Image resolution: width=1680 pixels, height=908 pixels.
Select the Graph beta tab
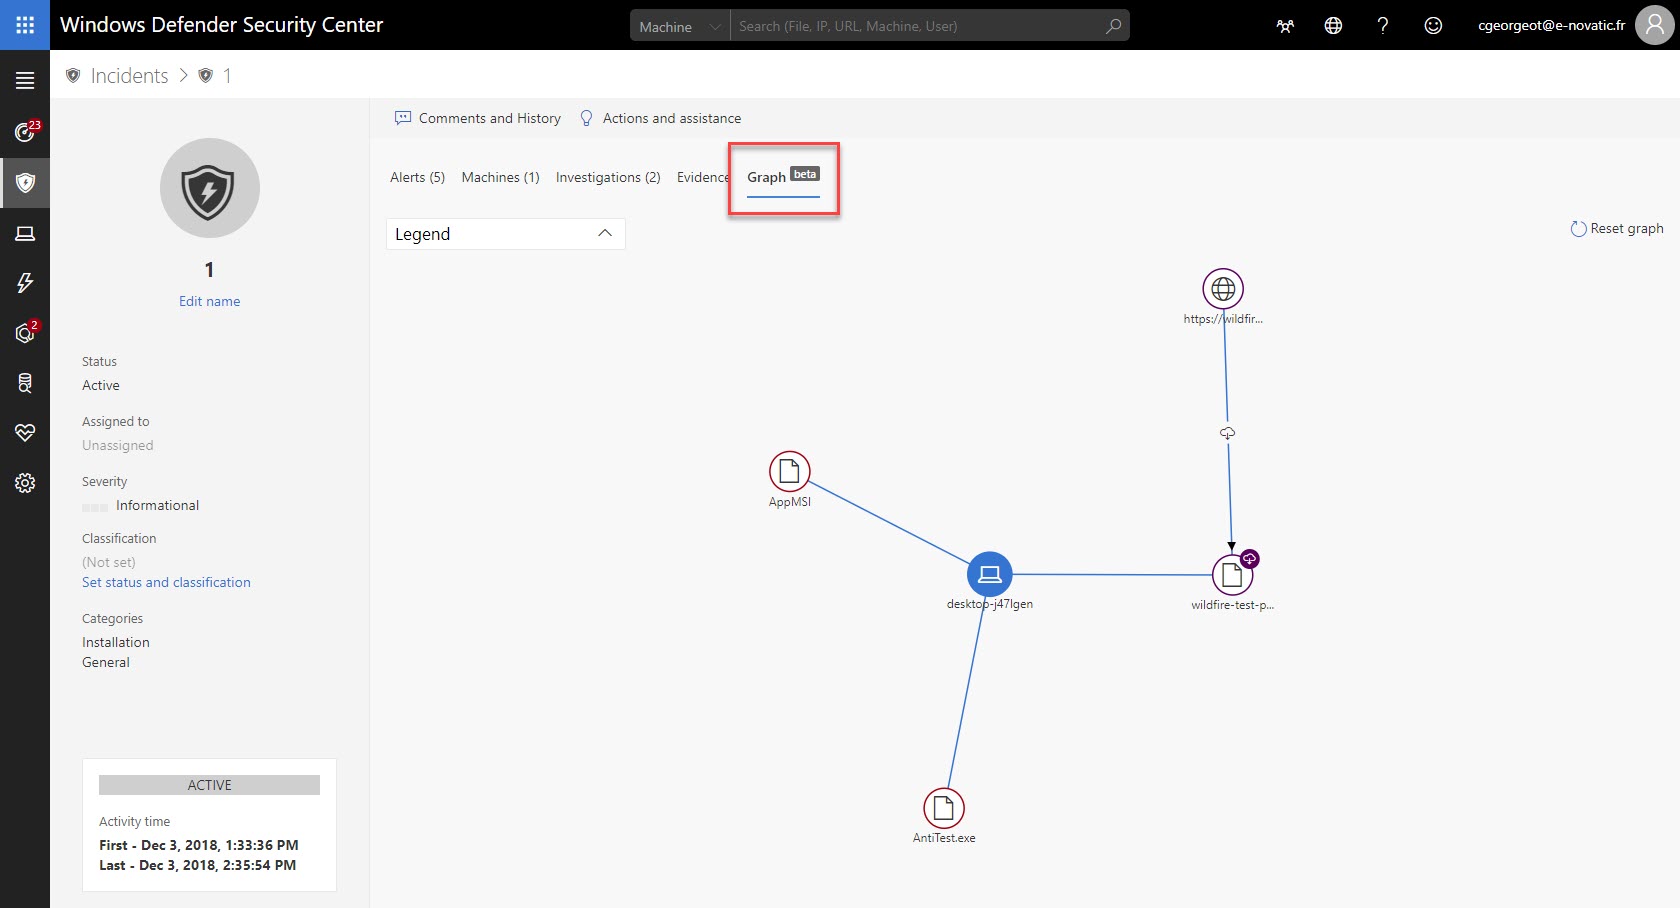[783, 177]
